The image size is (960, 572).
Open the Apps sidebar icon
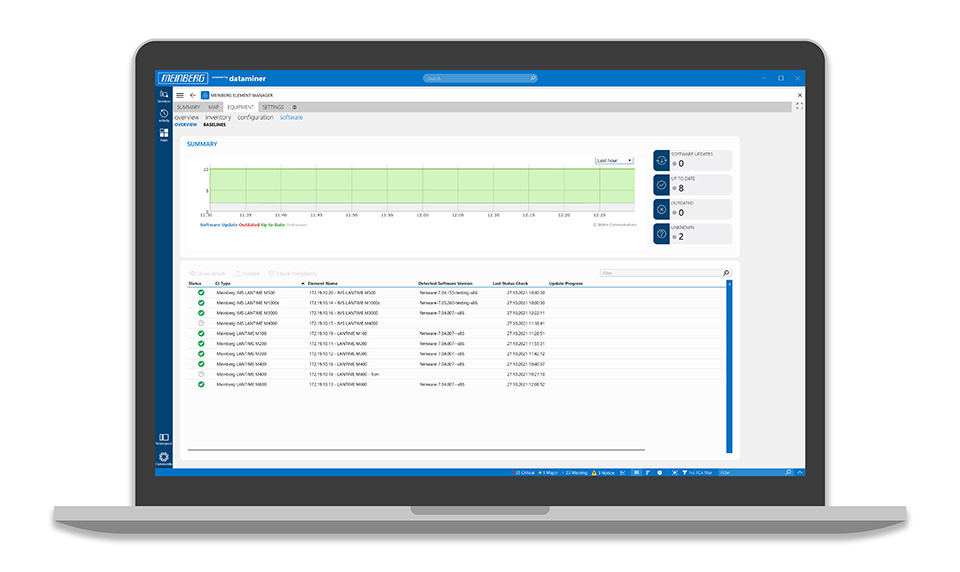tap(163, 134)
